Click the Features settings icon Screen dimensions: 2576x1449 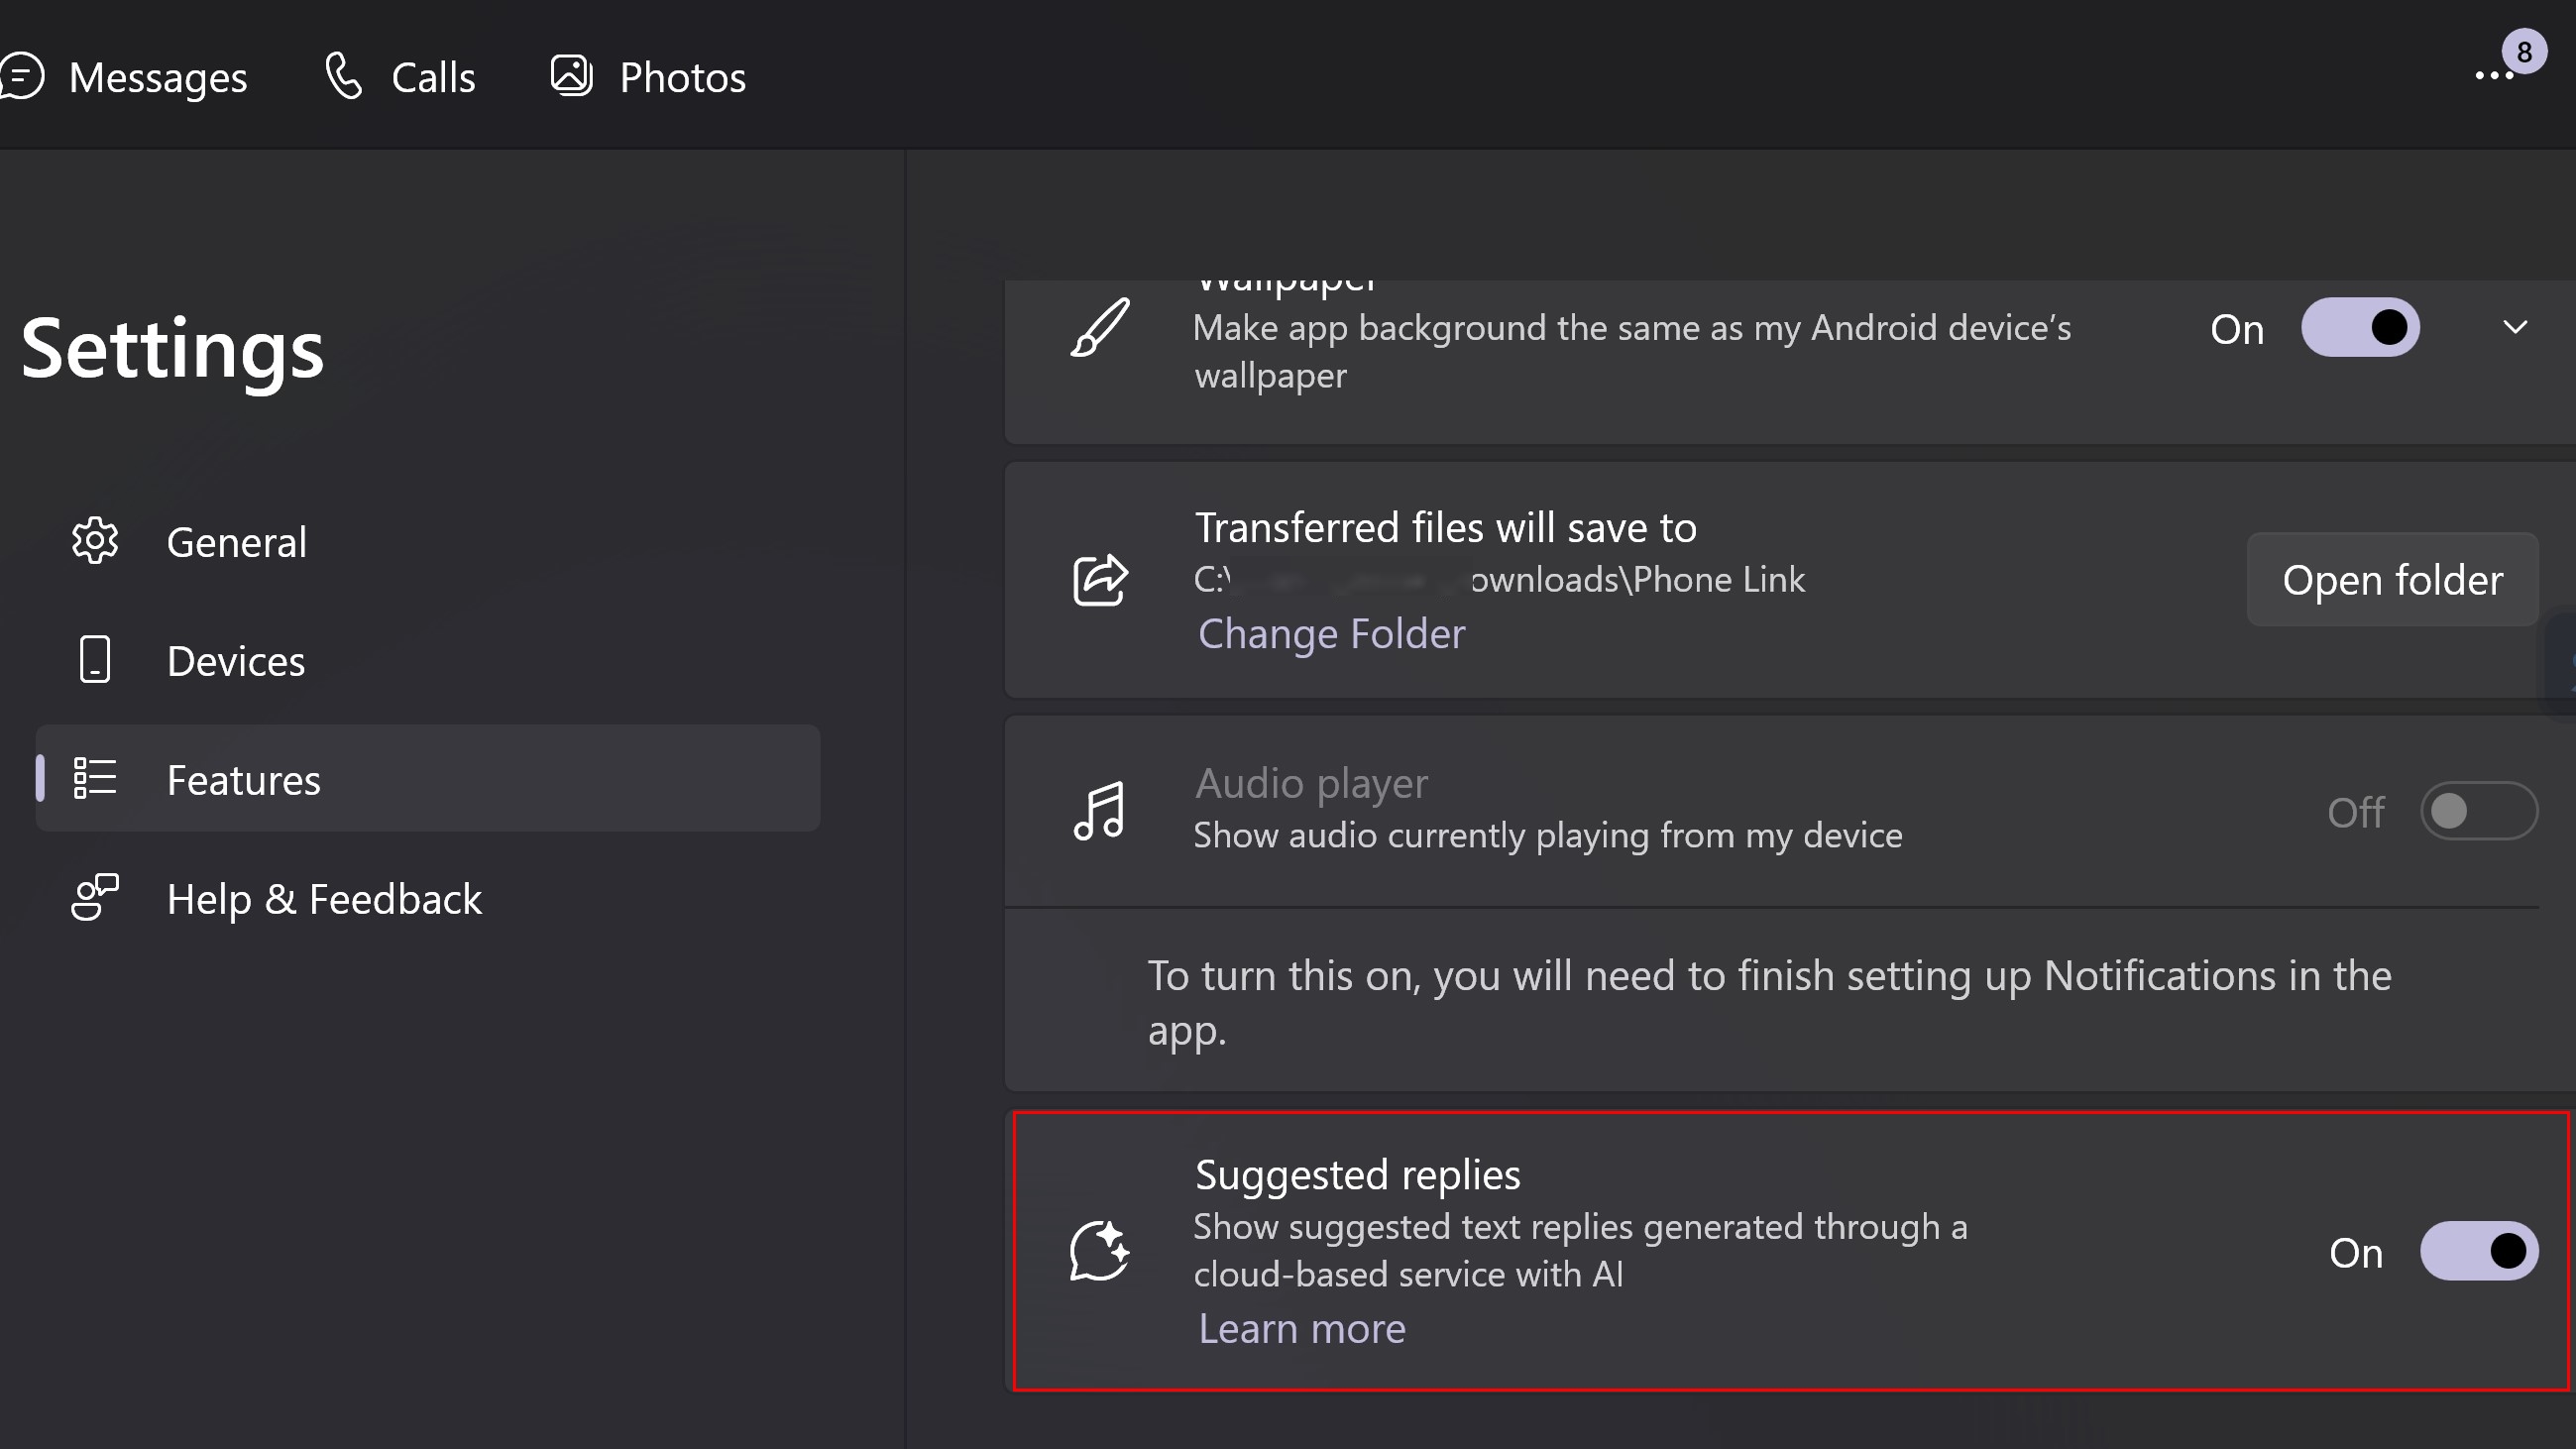(x=95, y=778)
